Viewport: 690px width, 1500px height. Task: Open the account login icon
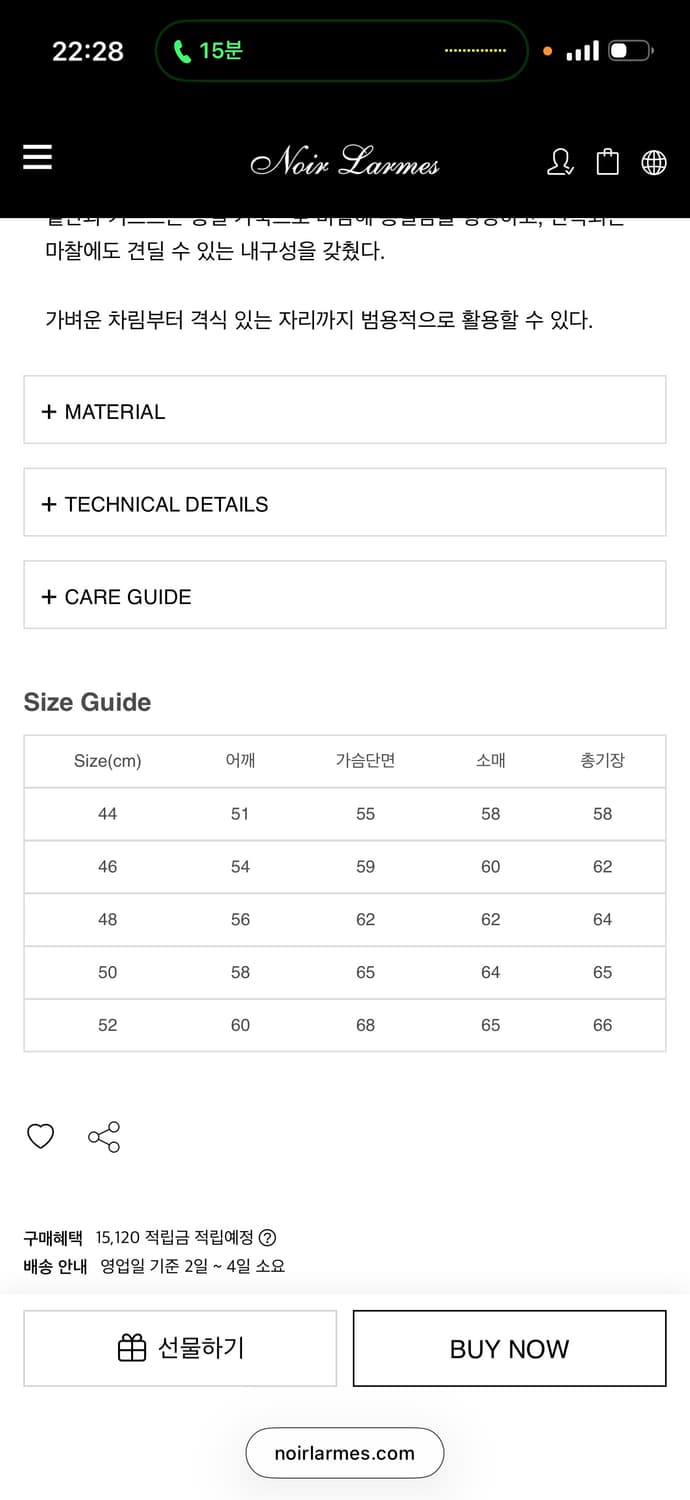coord(562,163)
